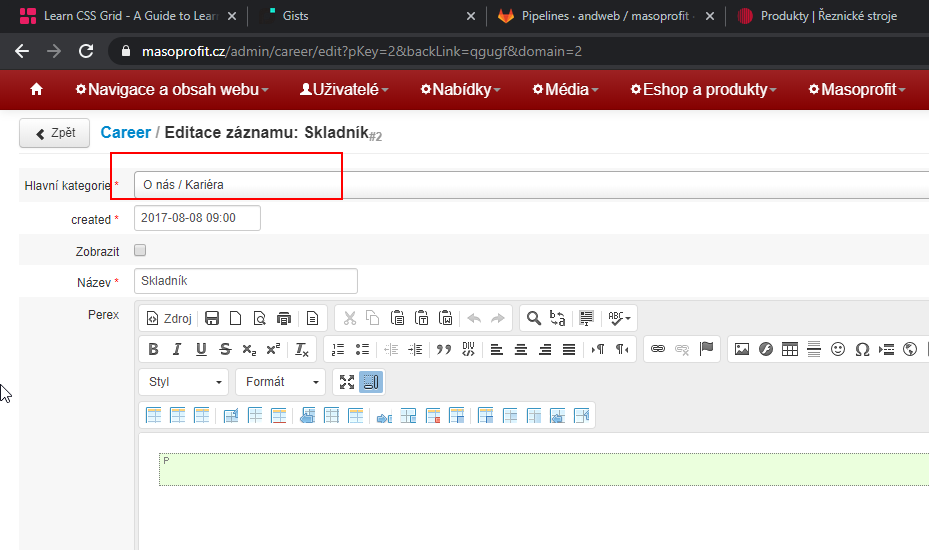This screenshot has width=929, height=550.
Task: Click the Paste clipboard icon
Action: (397, 318)
